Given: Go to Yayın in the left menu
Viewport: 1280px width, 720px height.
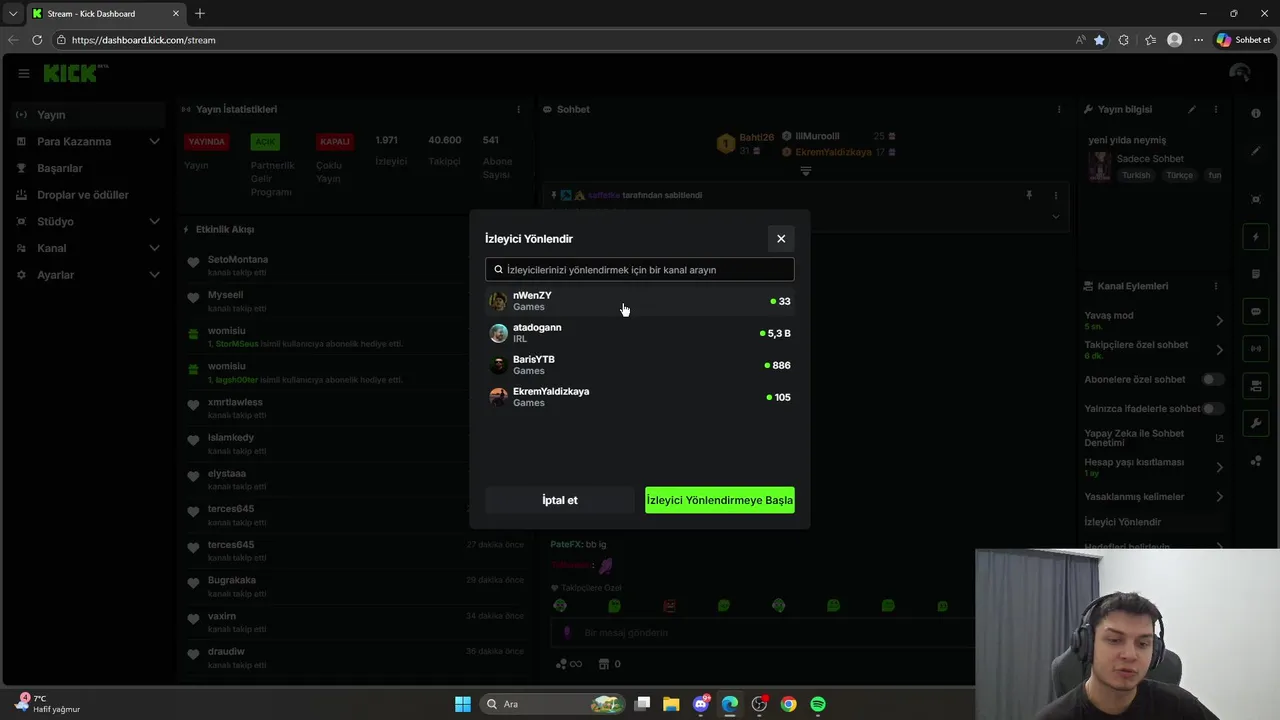Looking at the screenshot, I should 87,115.
